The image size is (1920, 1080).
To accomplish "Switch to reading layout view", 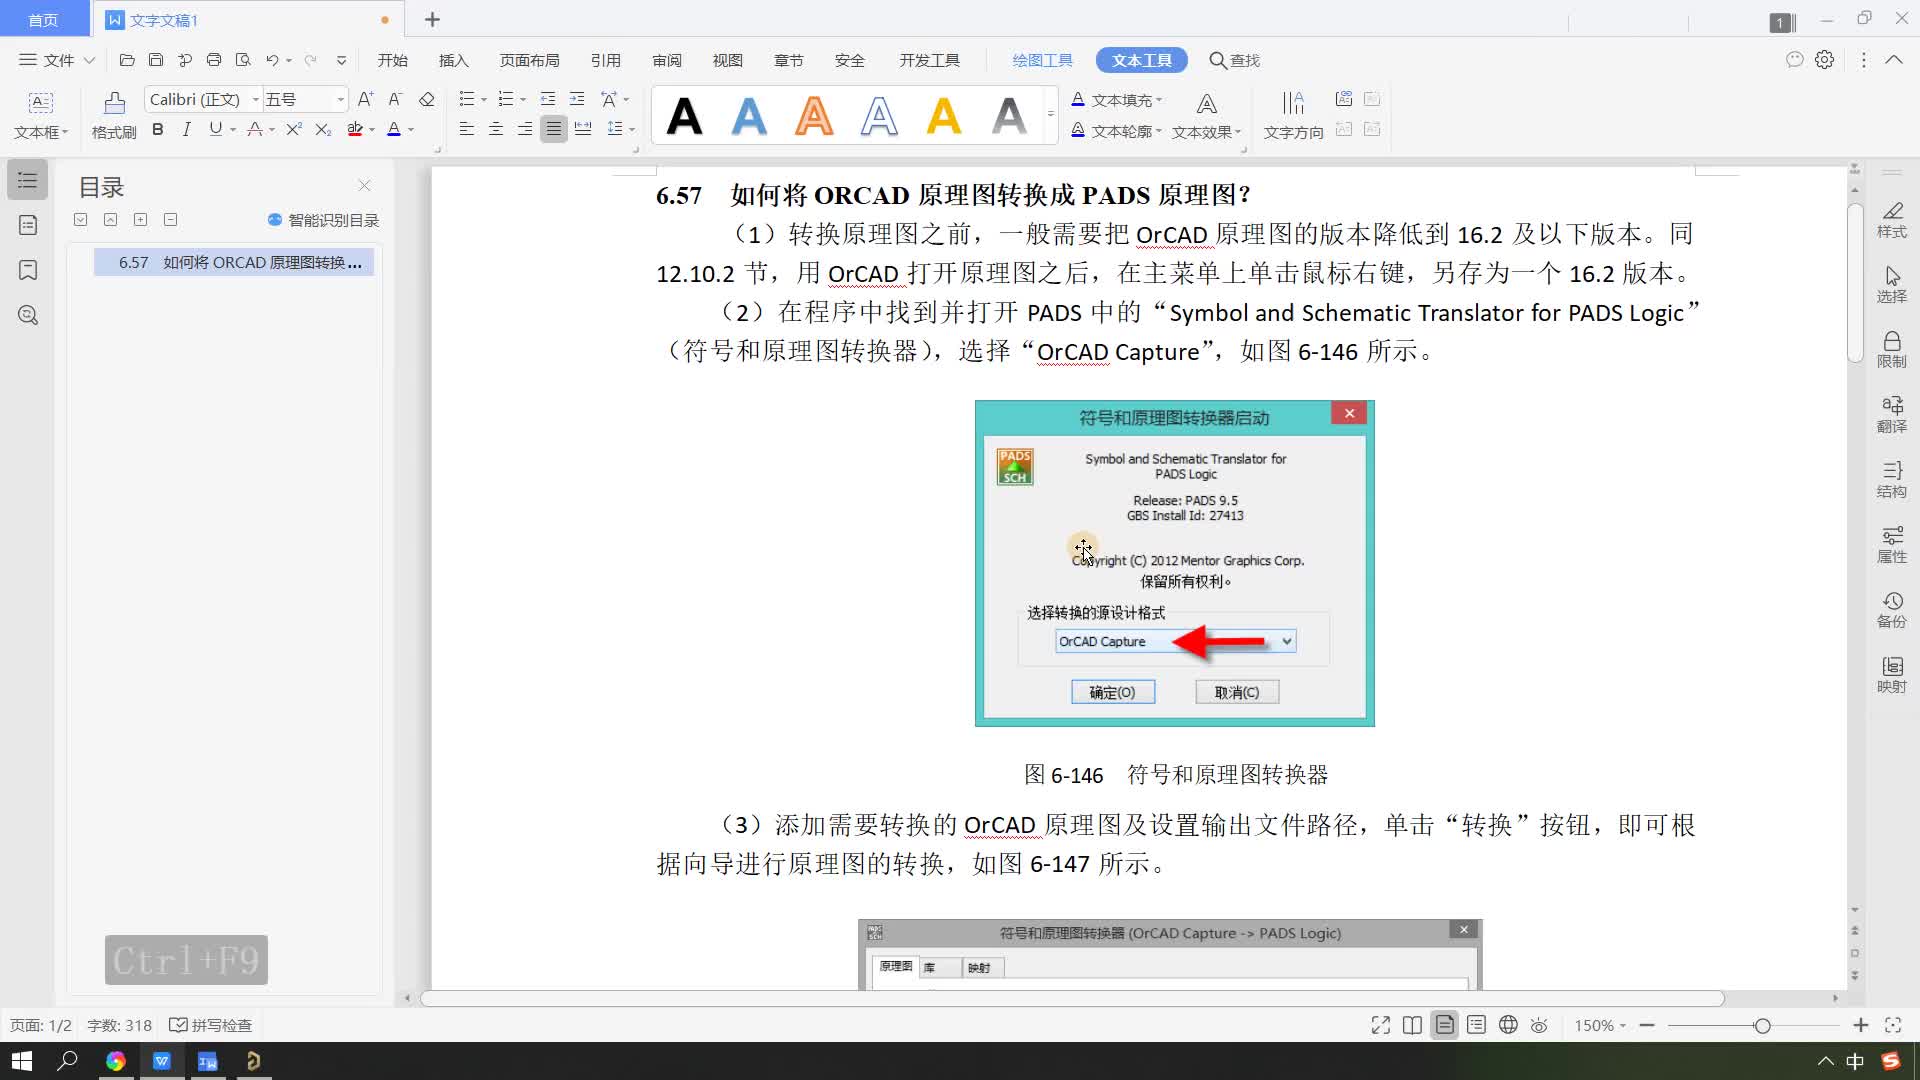I will click(1413, 1025).
